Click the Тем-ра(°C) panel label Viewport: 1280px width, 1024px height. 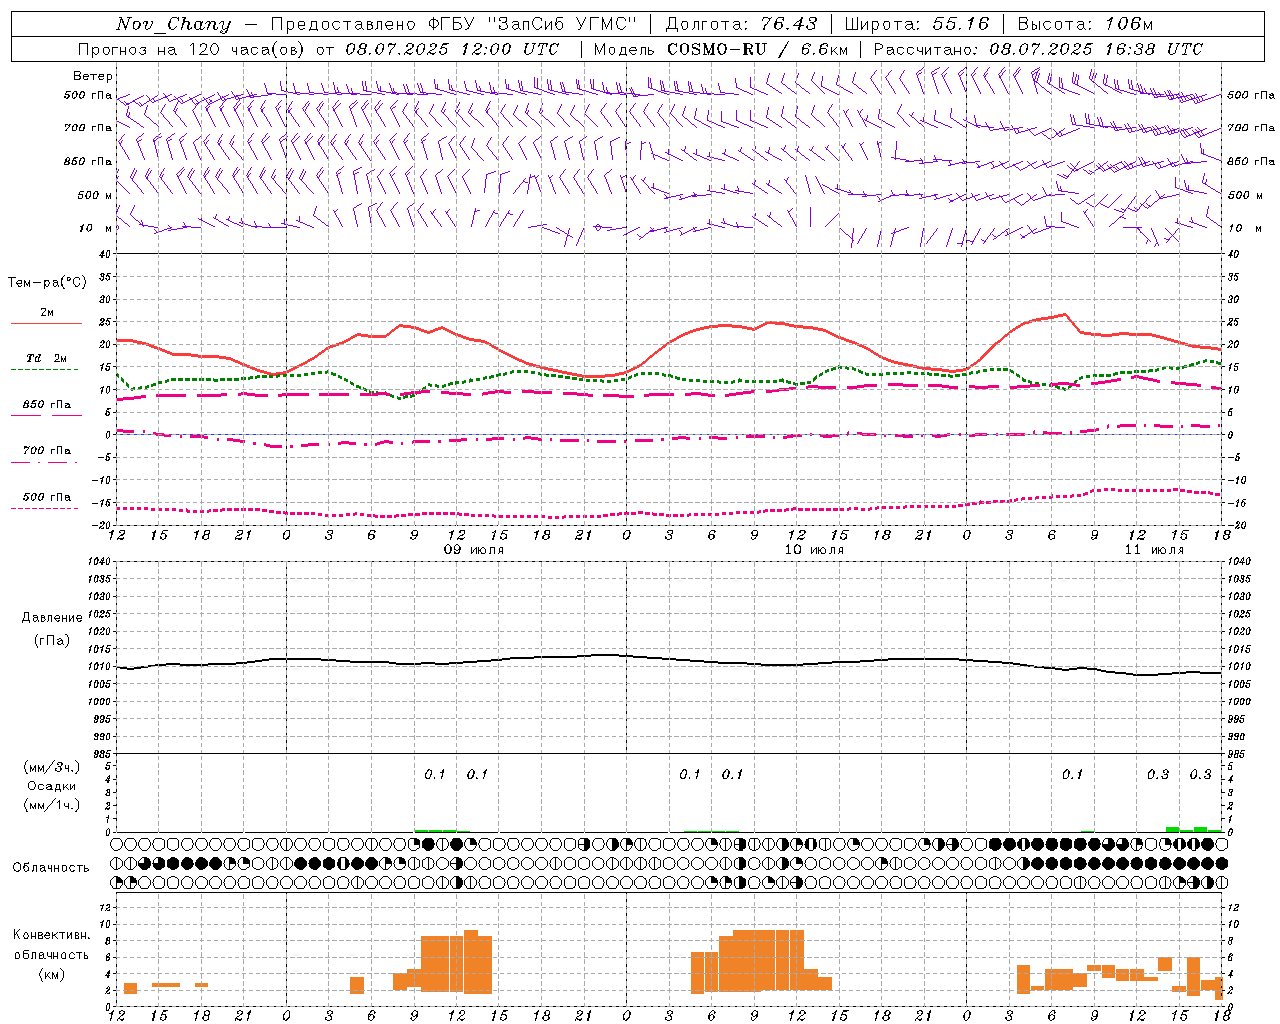coord(47,283)
